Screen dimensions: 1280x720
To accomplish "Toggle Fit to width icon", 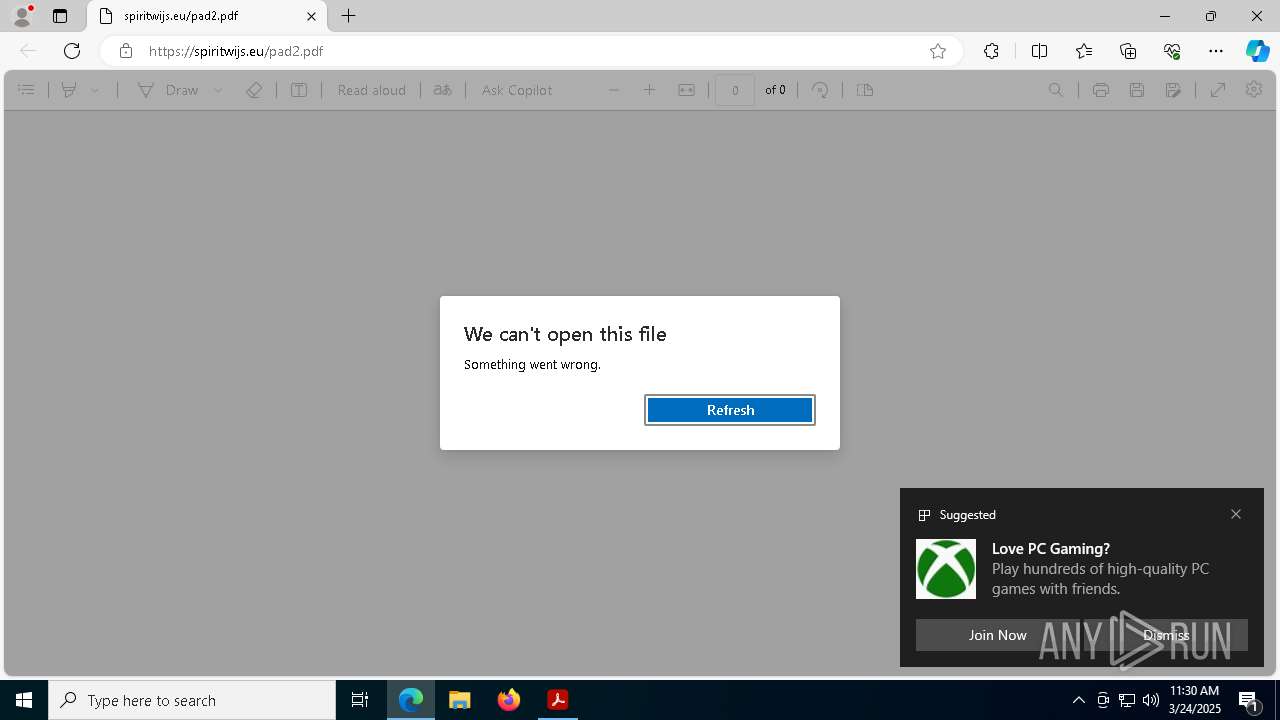I will tap(686, 90).
